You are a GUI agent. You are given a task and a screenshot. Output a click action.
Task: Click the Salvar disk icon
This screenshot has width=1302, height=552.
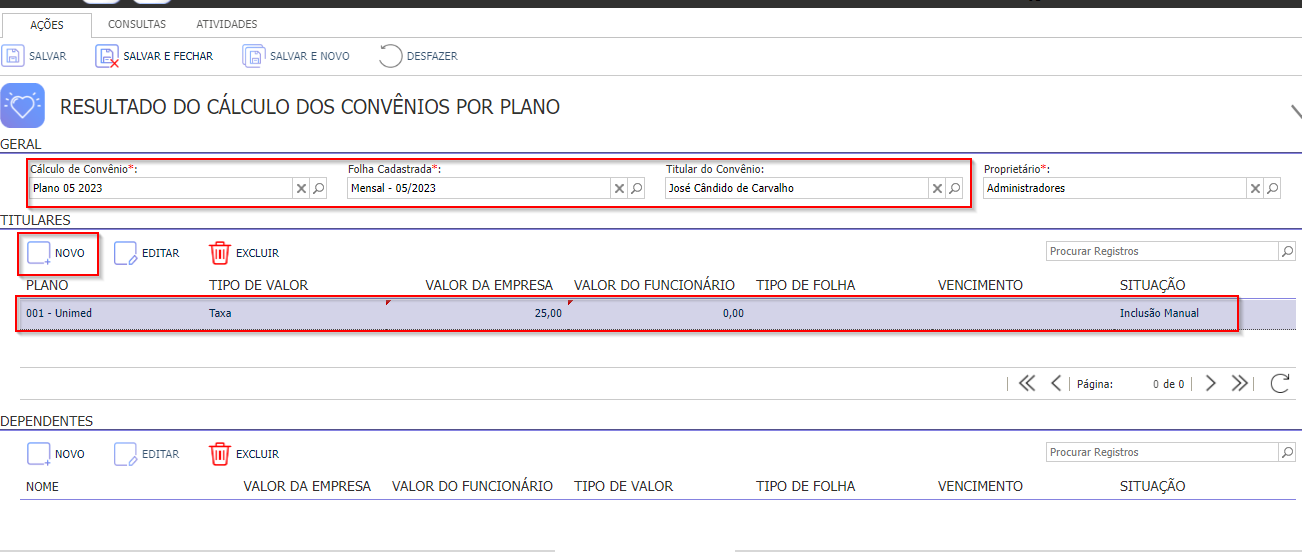14,56
